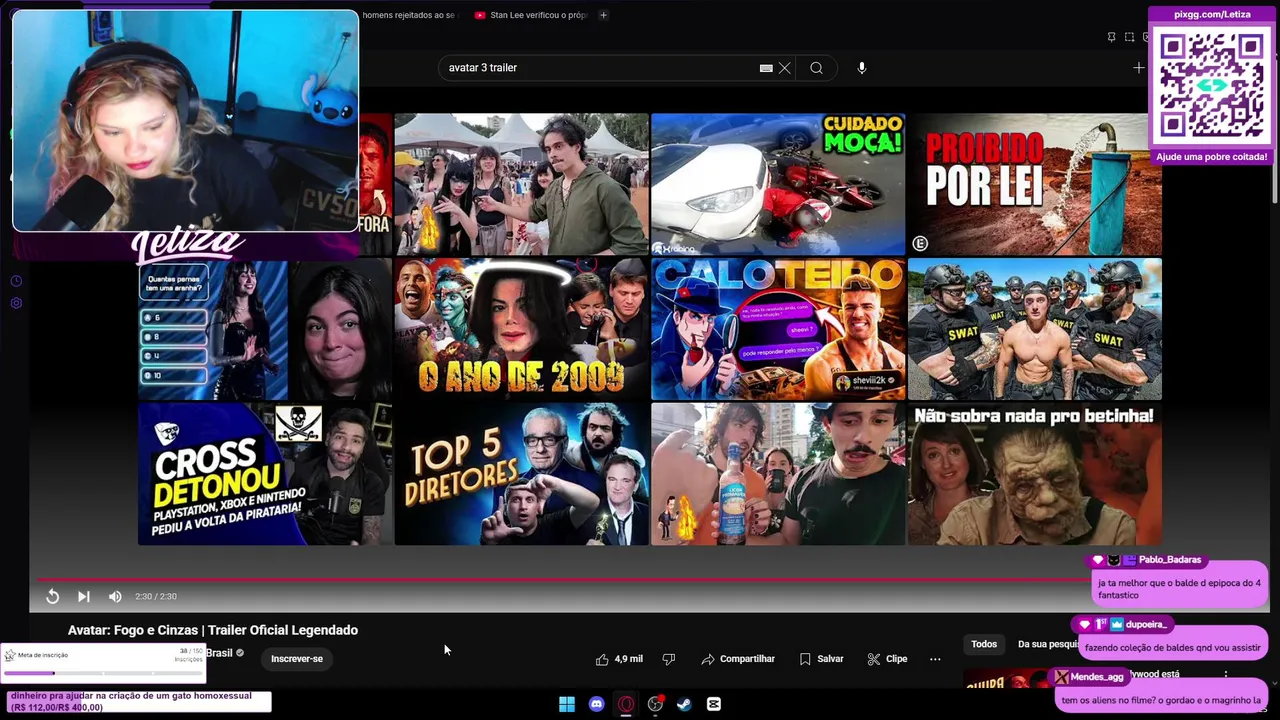This screenshot has width=1280, height=720.
Task: Like the video with 4,9 mil likes
Action: (618, 659)
